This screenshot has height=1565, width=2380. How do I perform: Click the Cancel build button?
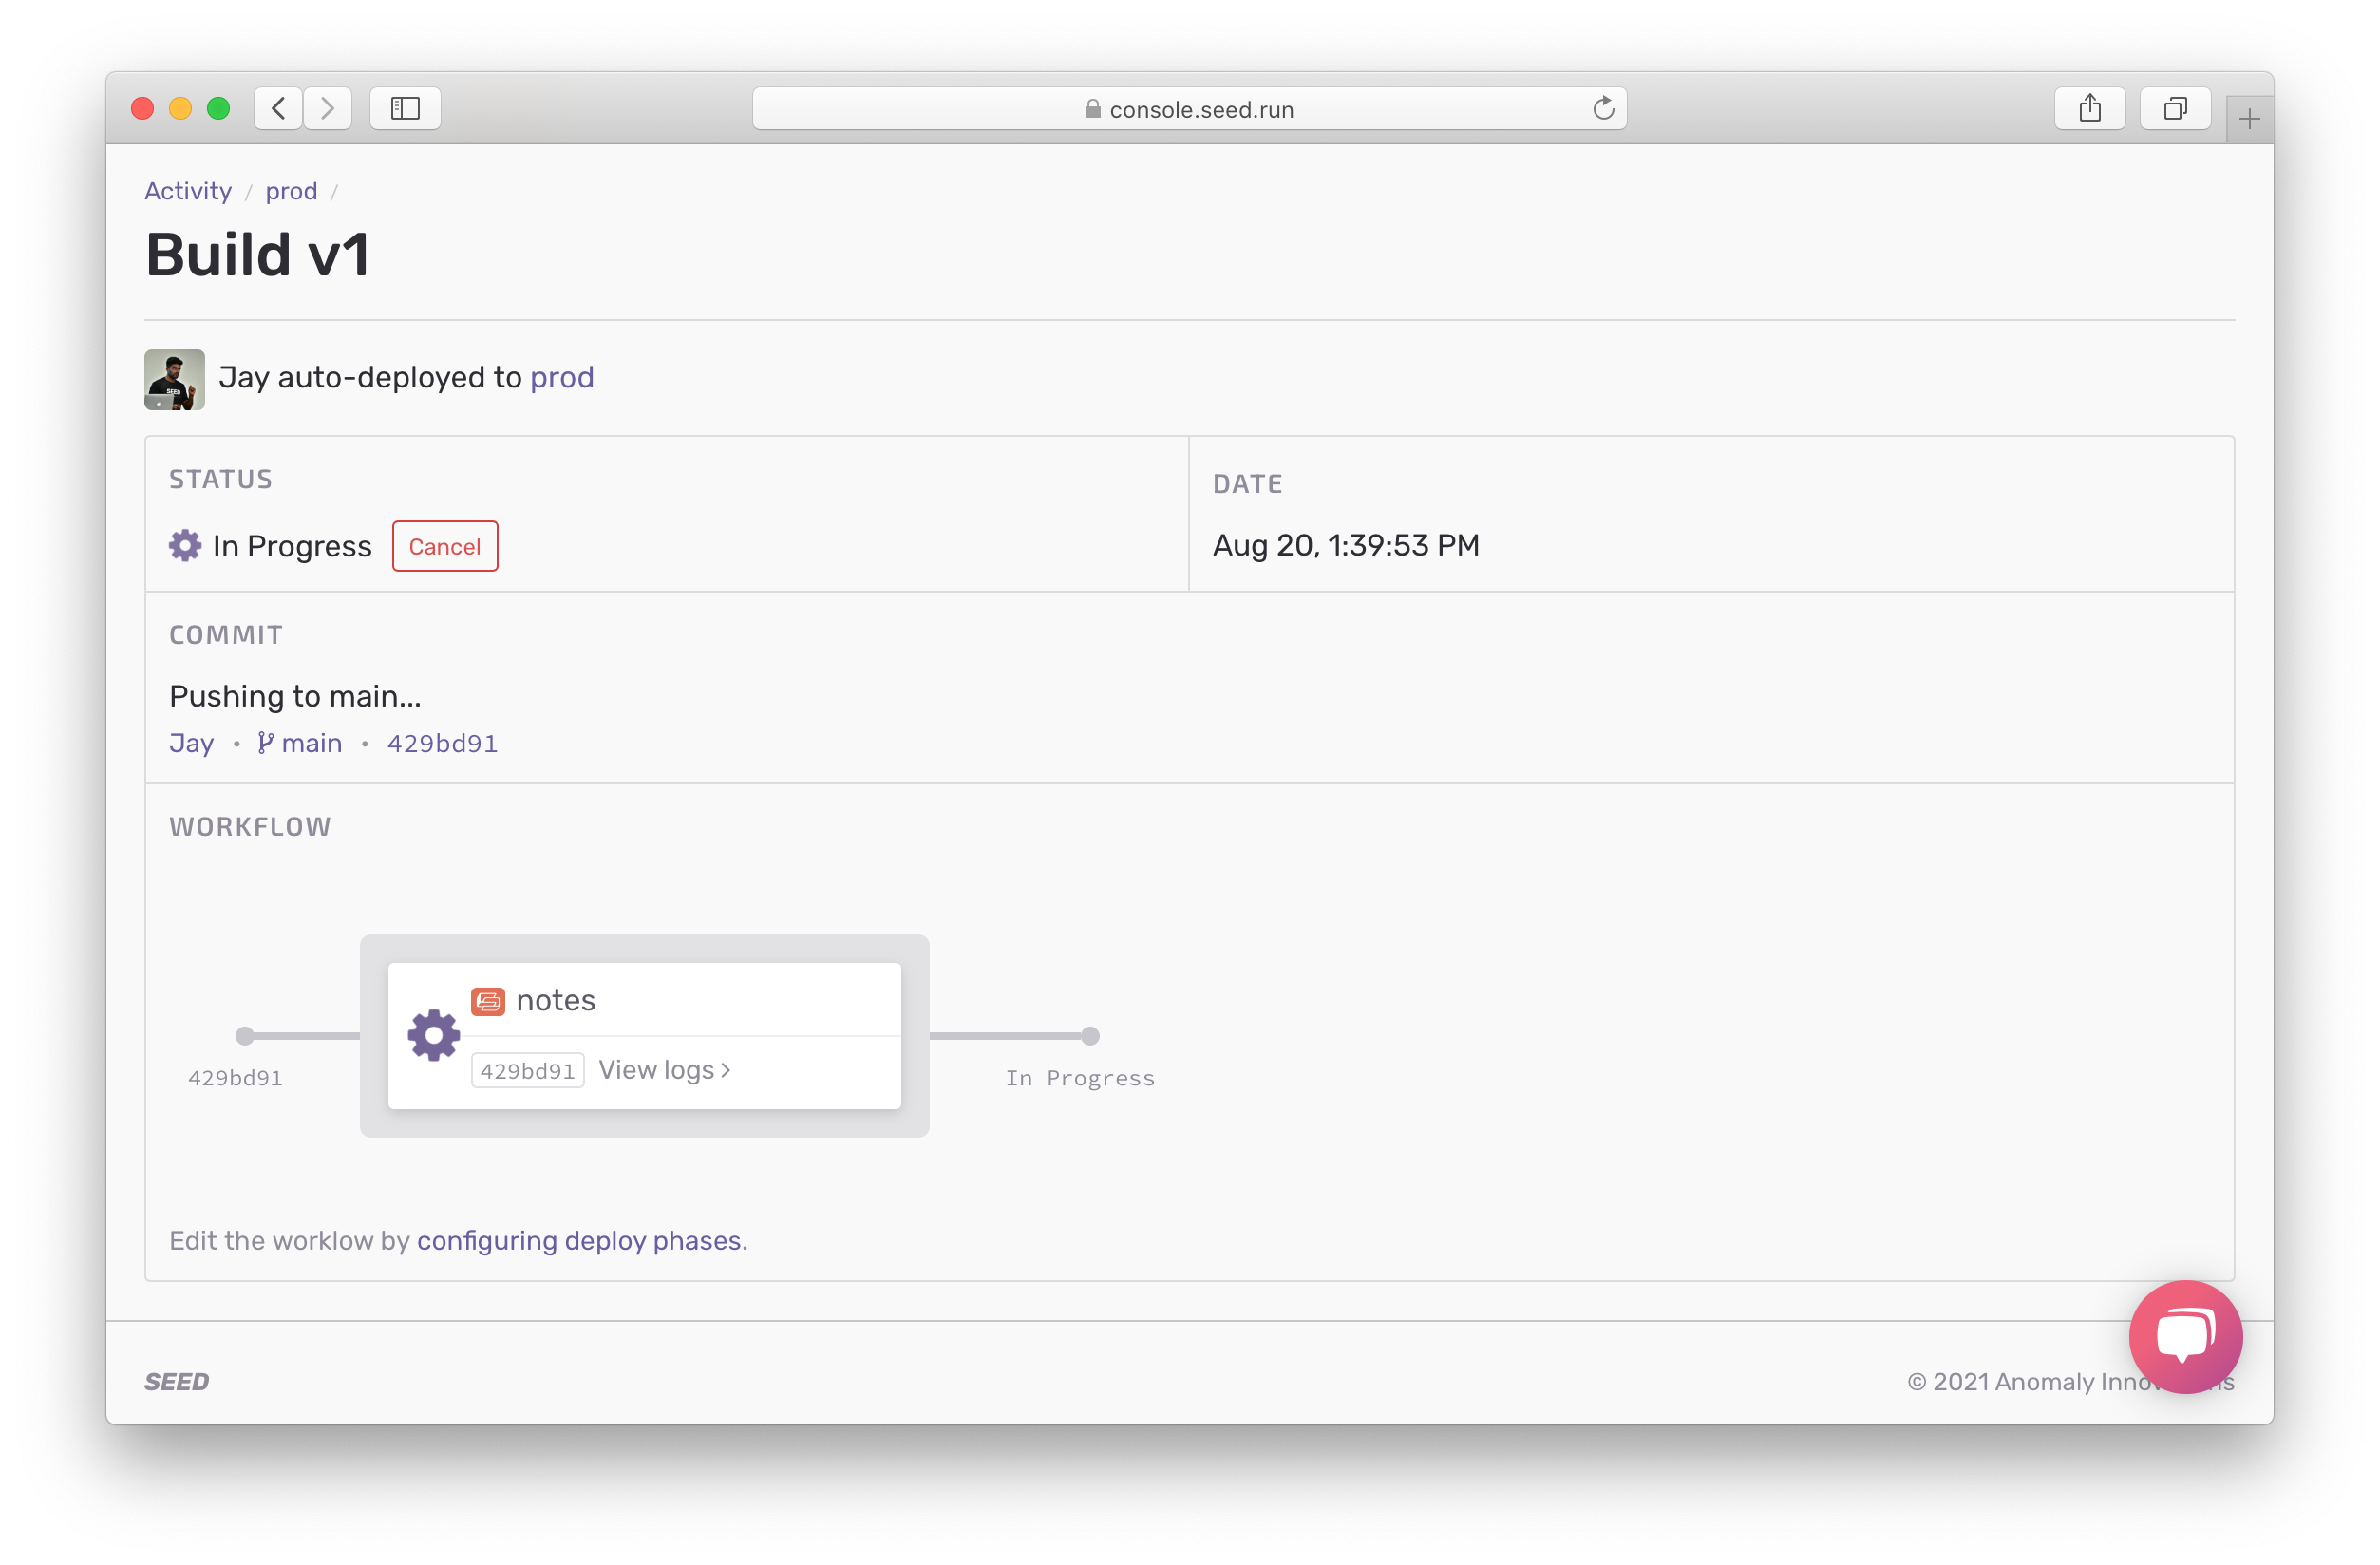442,545
